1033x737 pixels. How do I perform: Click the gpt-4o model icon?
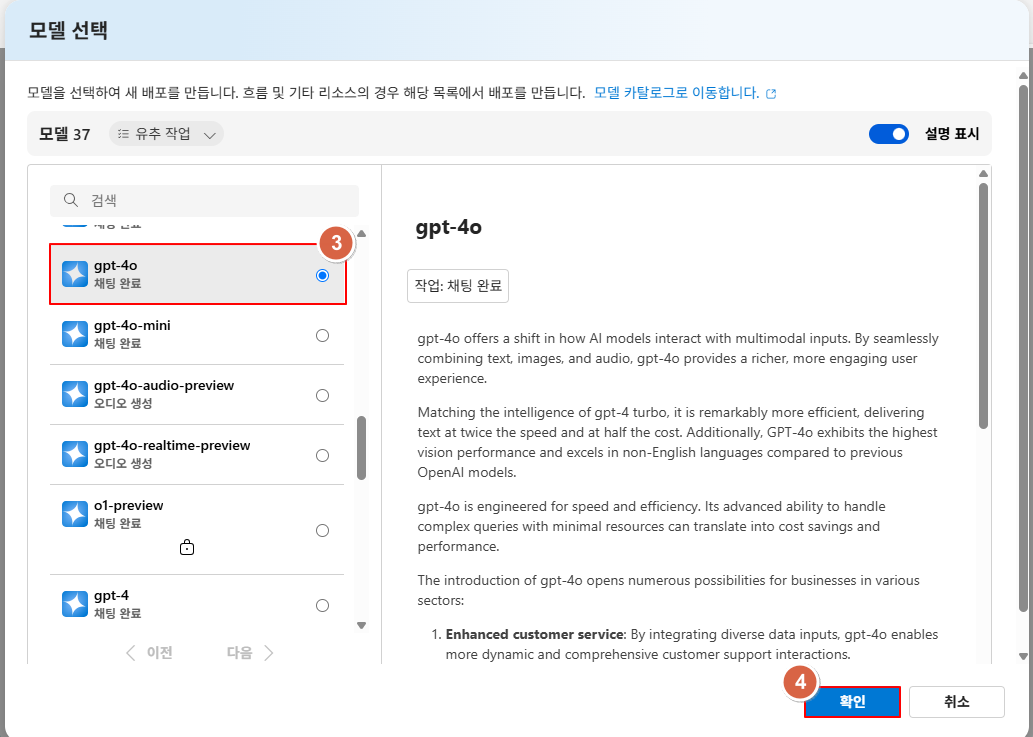coord(74,274)
